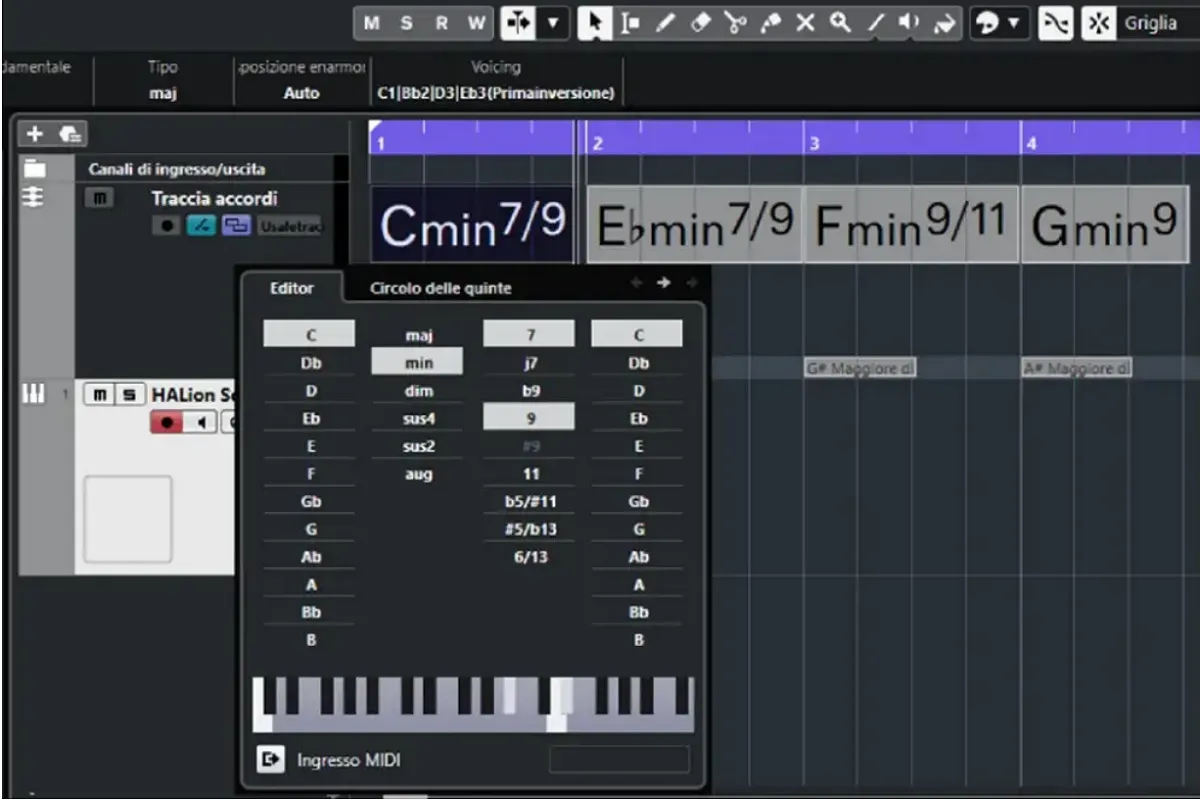Viewport: 1200px width, 800px height.
Task: Pick the Pencil draw tool
Action: click(x=666, y=23)
